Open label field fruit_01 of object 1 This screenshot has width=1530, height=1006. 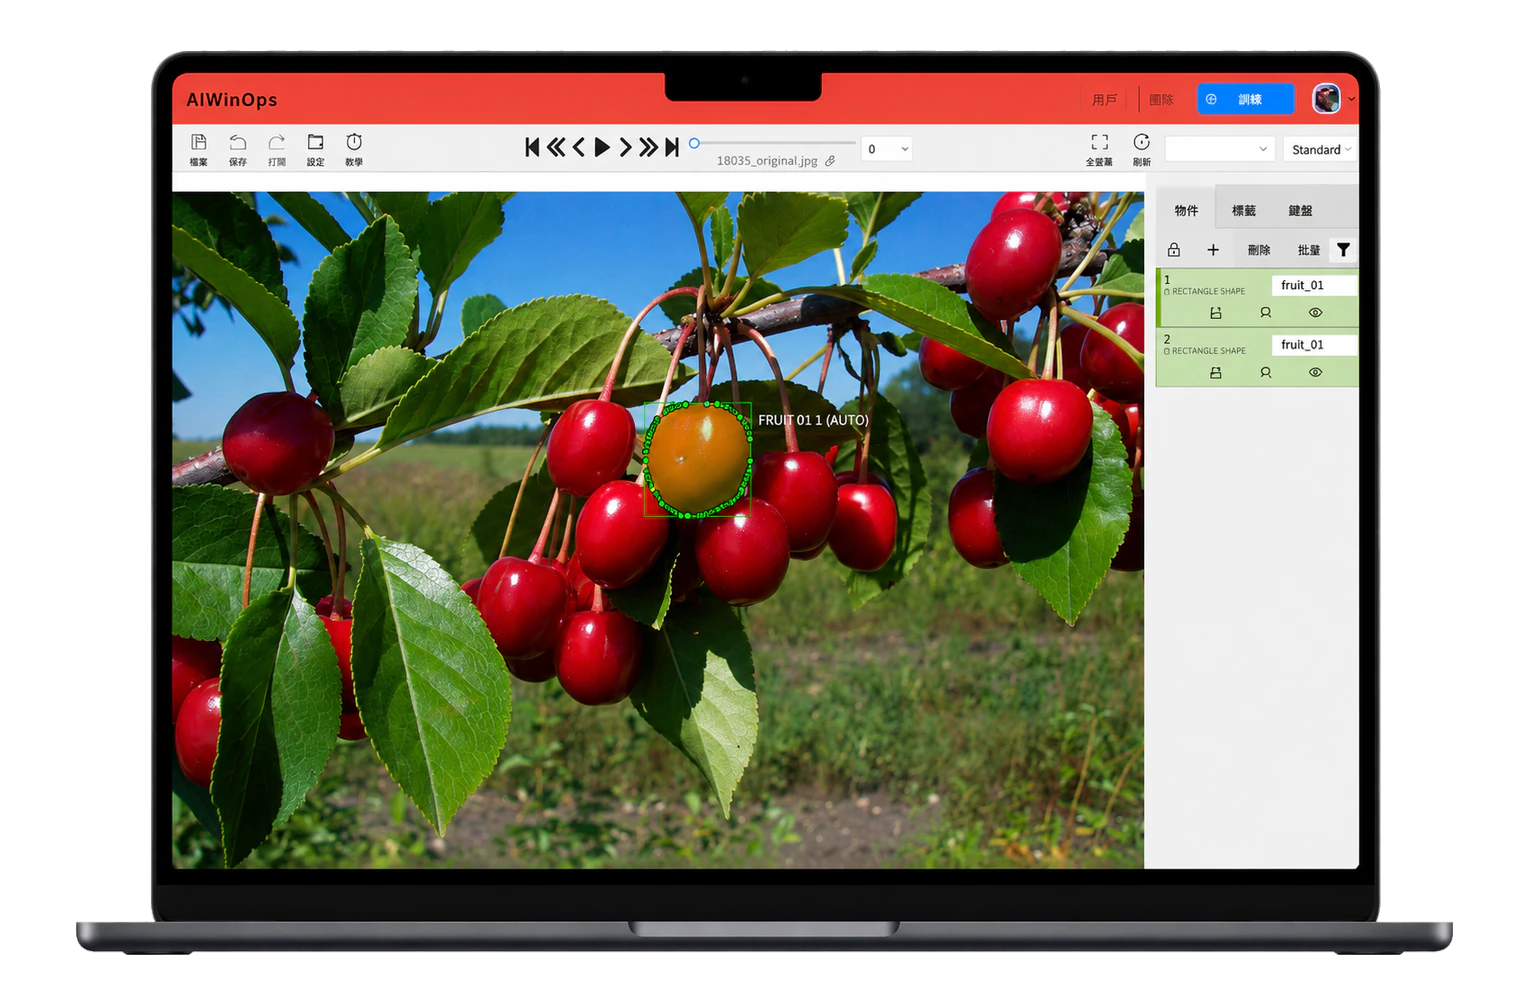pos(1313,285)
